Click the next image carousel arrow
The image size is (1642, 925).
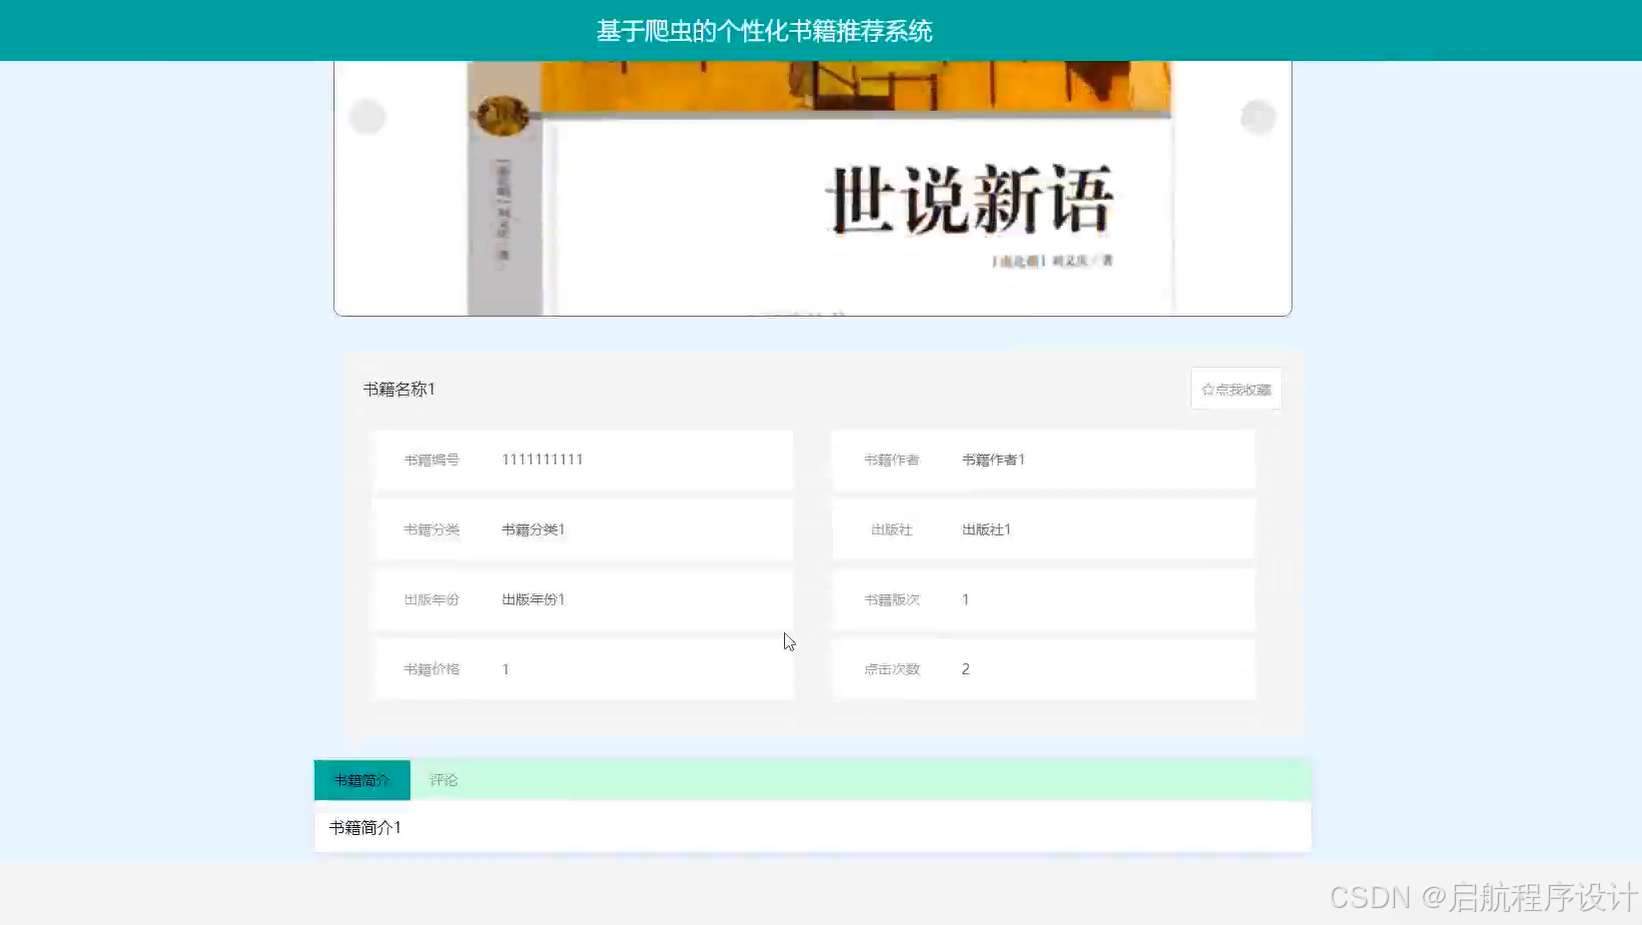coord(1258,117)
